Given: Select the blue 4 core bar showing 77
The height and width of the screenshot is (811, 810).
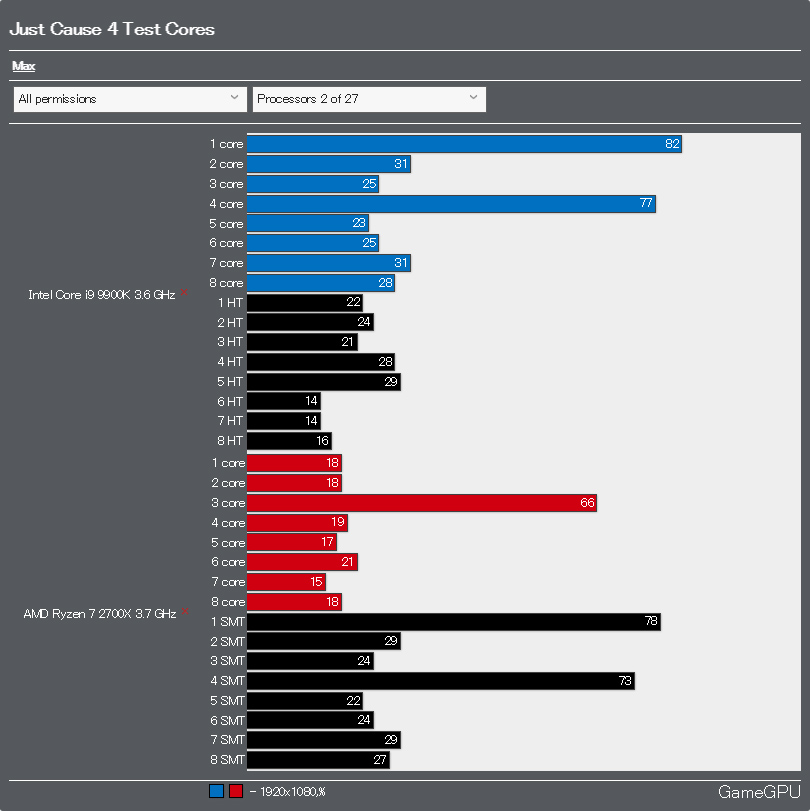Looking at the screenshot, I should coord(451,204).
